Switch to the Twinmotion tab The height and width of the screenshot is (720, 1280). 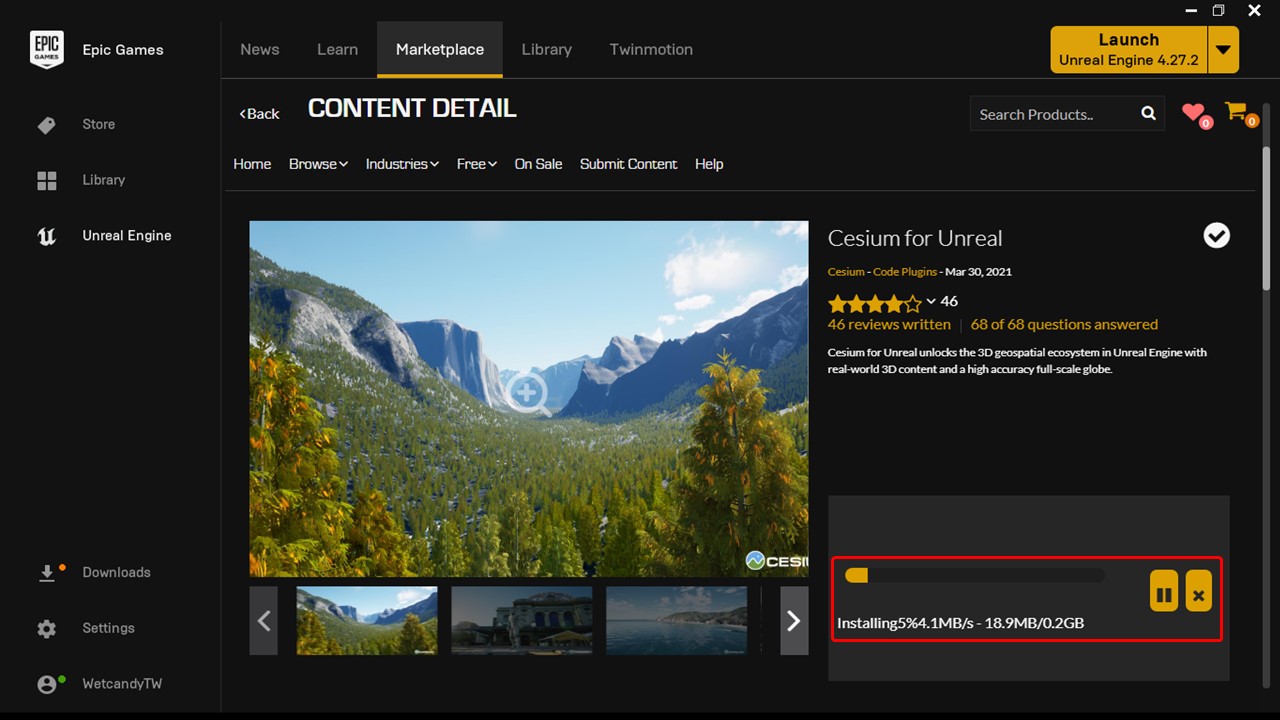[651, 49]
